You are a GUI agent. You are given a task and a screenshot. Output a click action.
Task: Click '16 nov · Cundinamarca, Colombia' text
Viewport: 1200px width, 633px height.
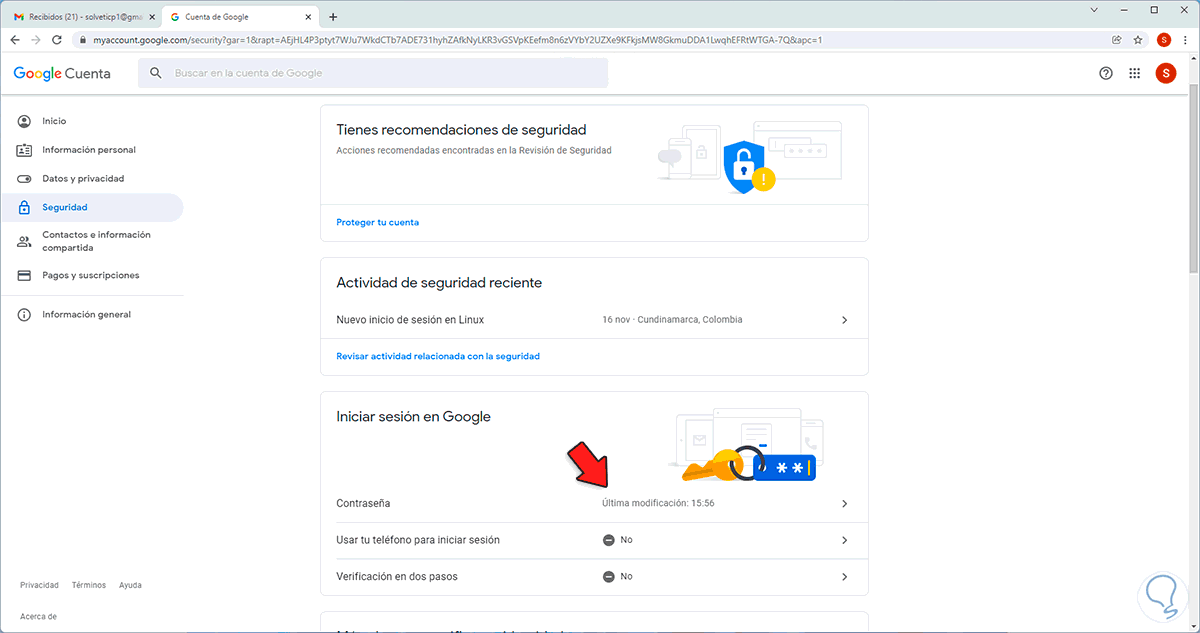click(x=672, y=320)
